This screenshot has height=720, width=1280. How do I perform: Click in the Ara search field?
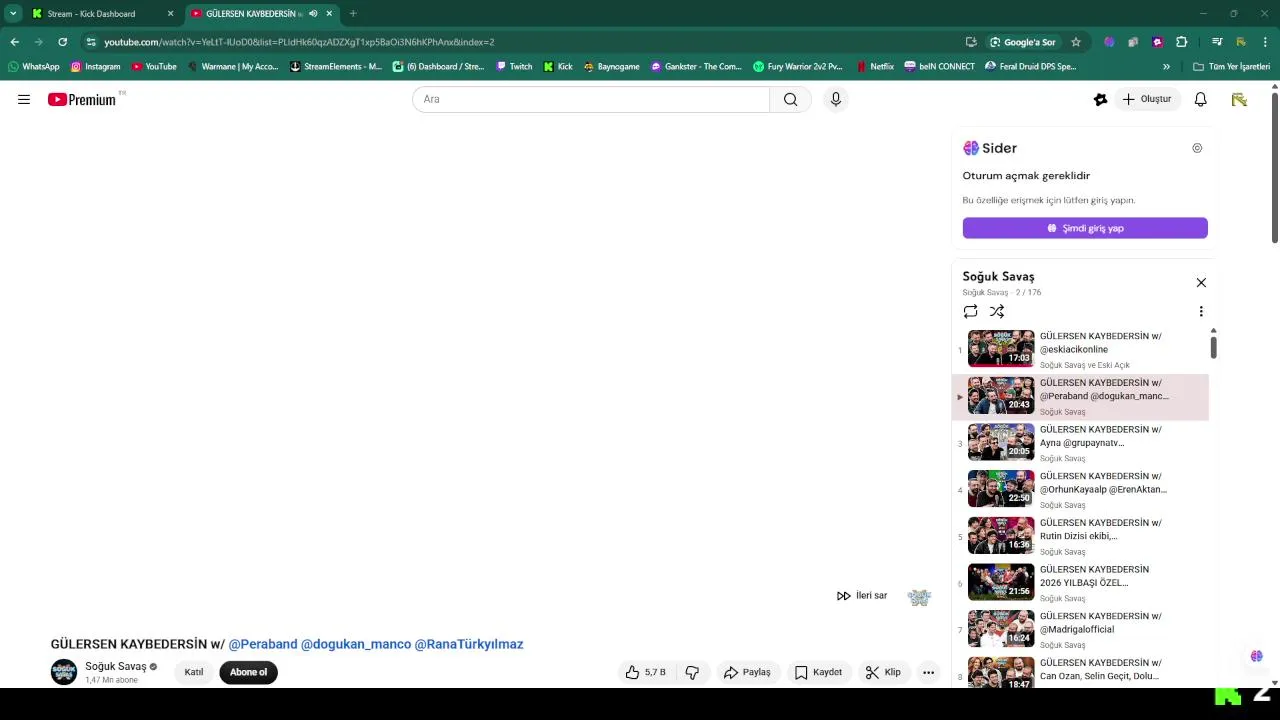(x=591, y=99)
